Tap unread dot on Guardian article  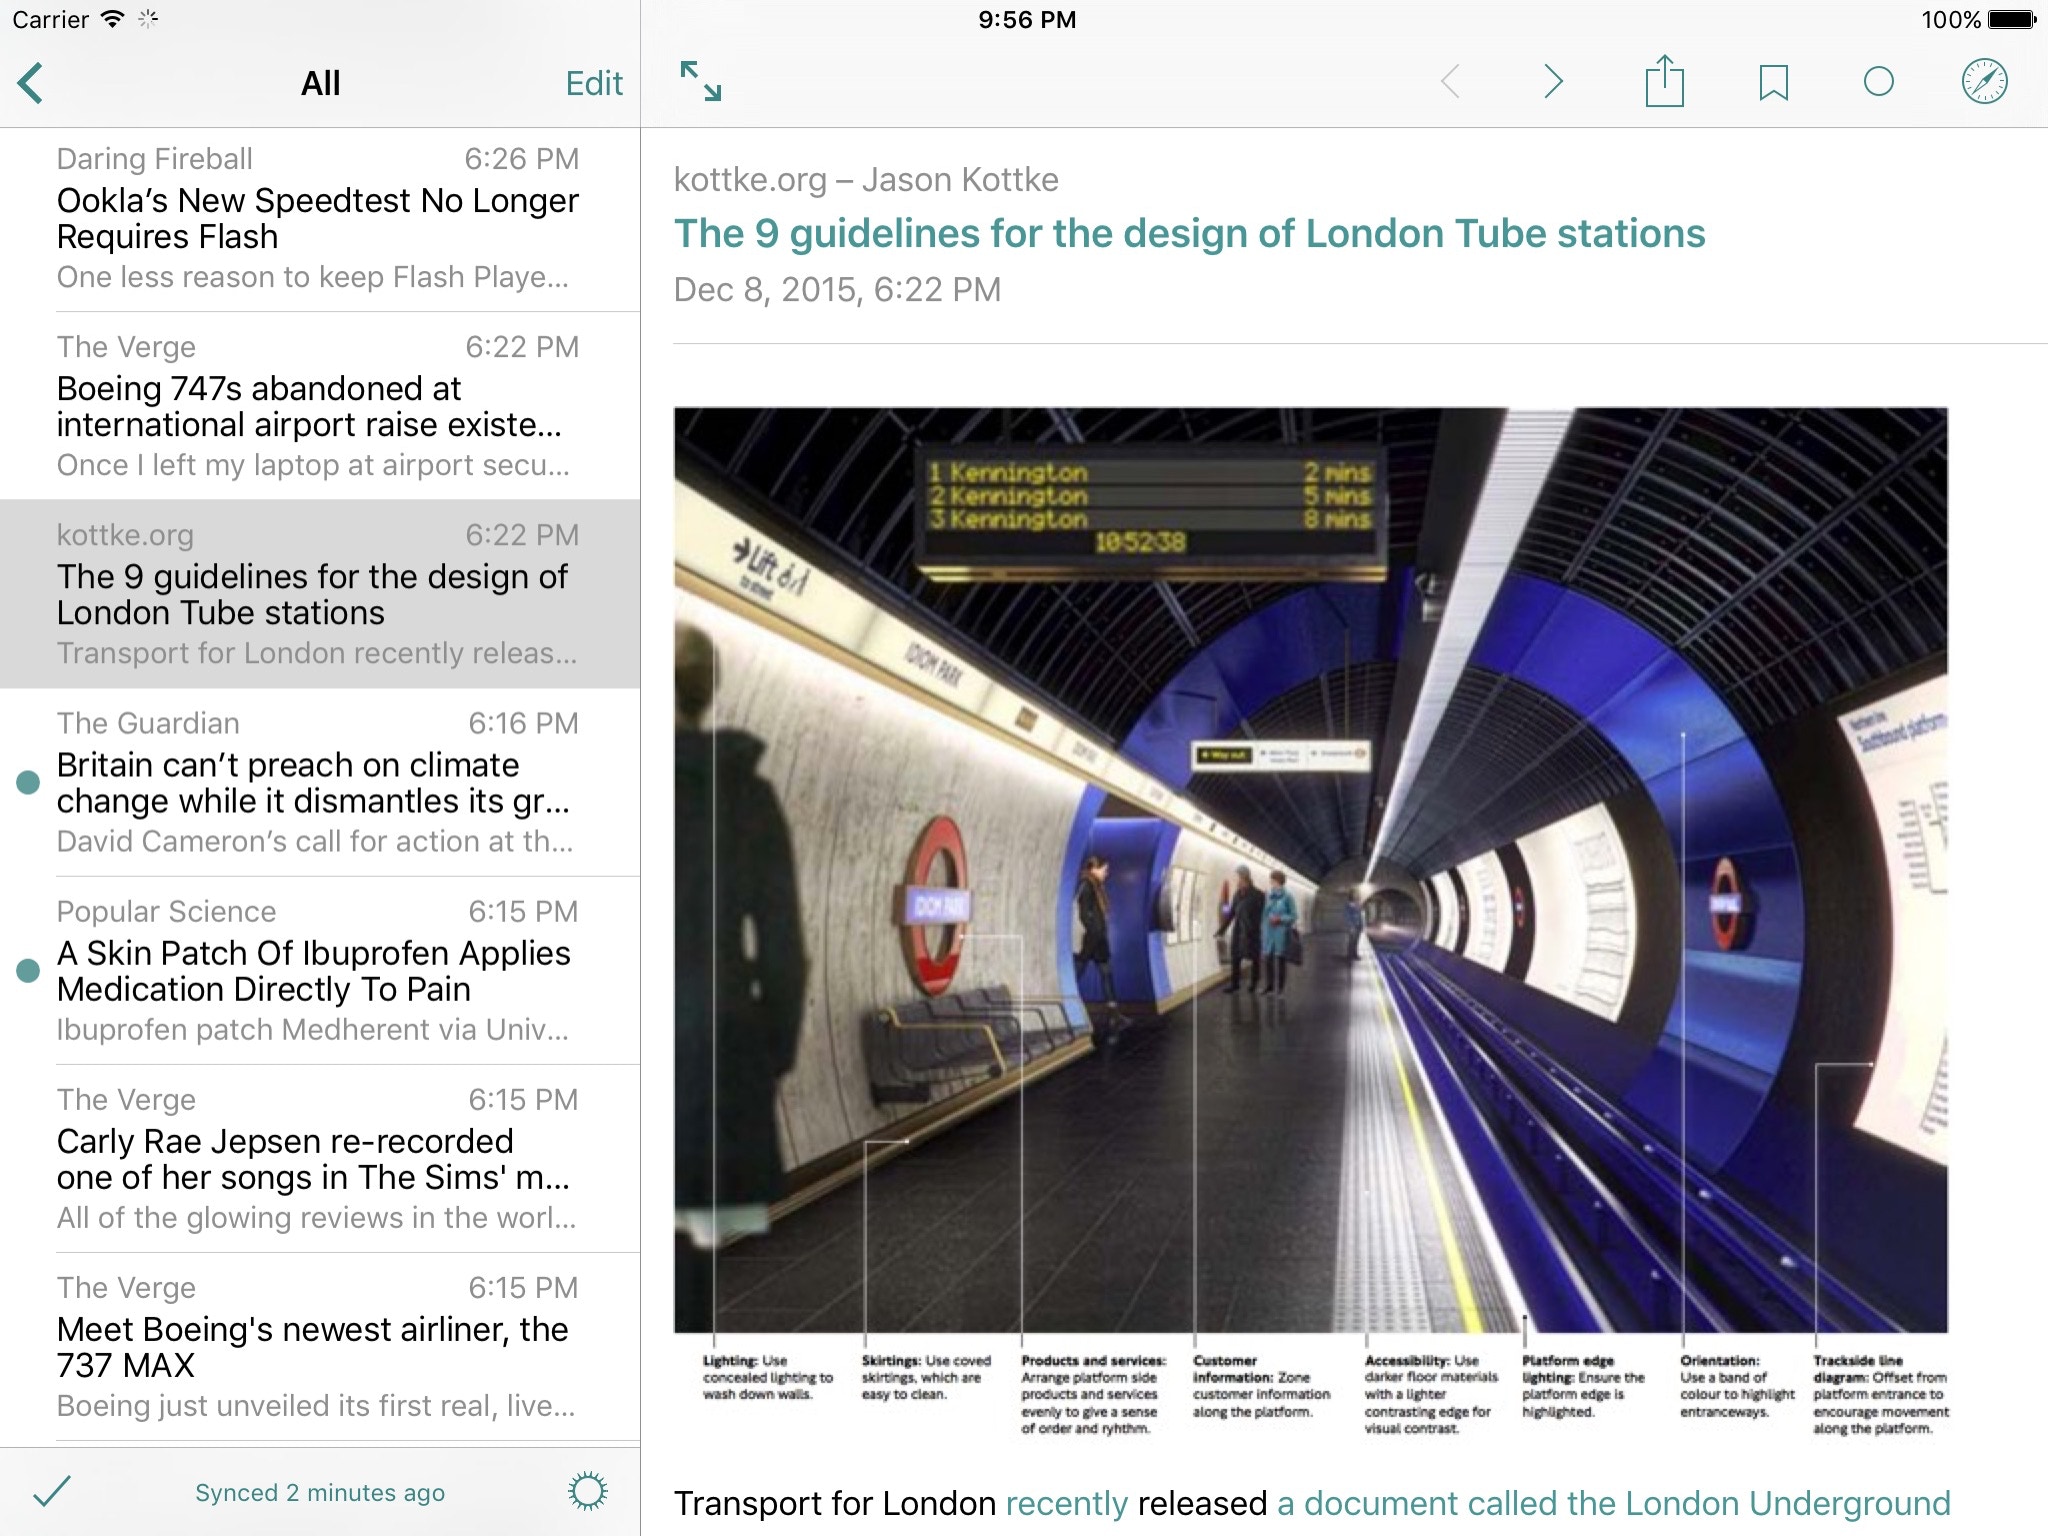point(28,782)
